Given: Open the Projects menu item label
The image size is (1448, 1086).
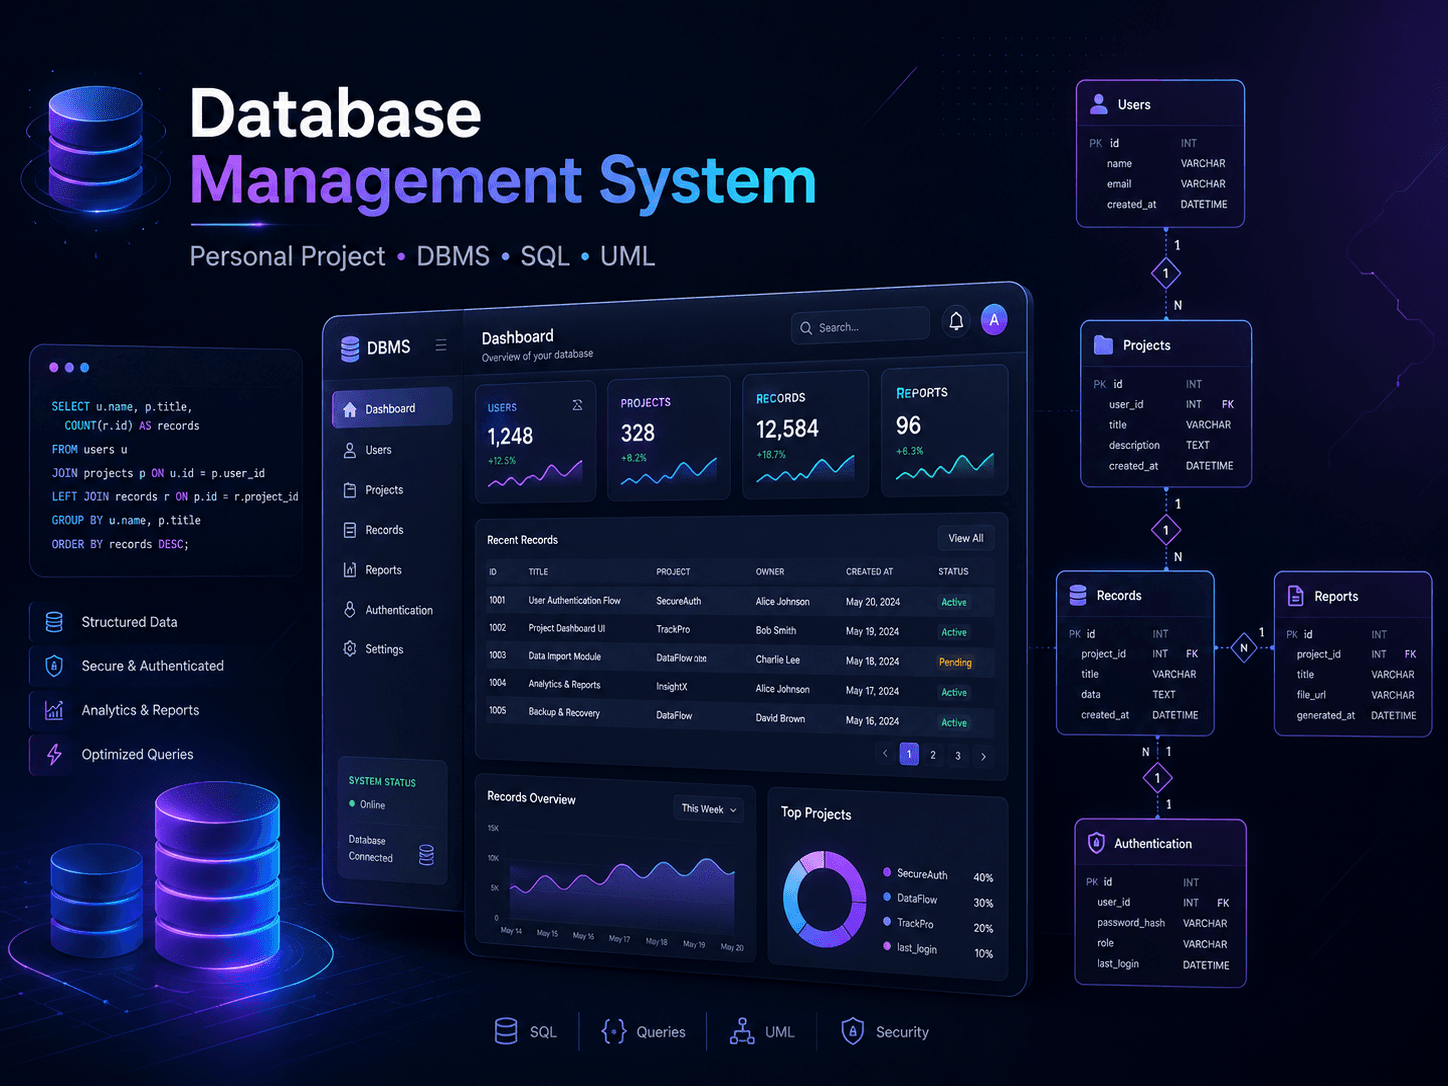Looking at the screenshot, I should tap(384, 490).
